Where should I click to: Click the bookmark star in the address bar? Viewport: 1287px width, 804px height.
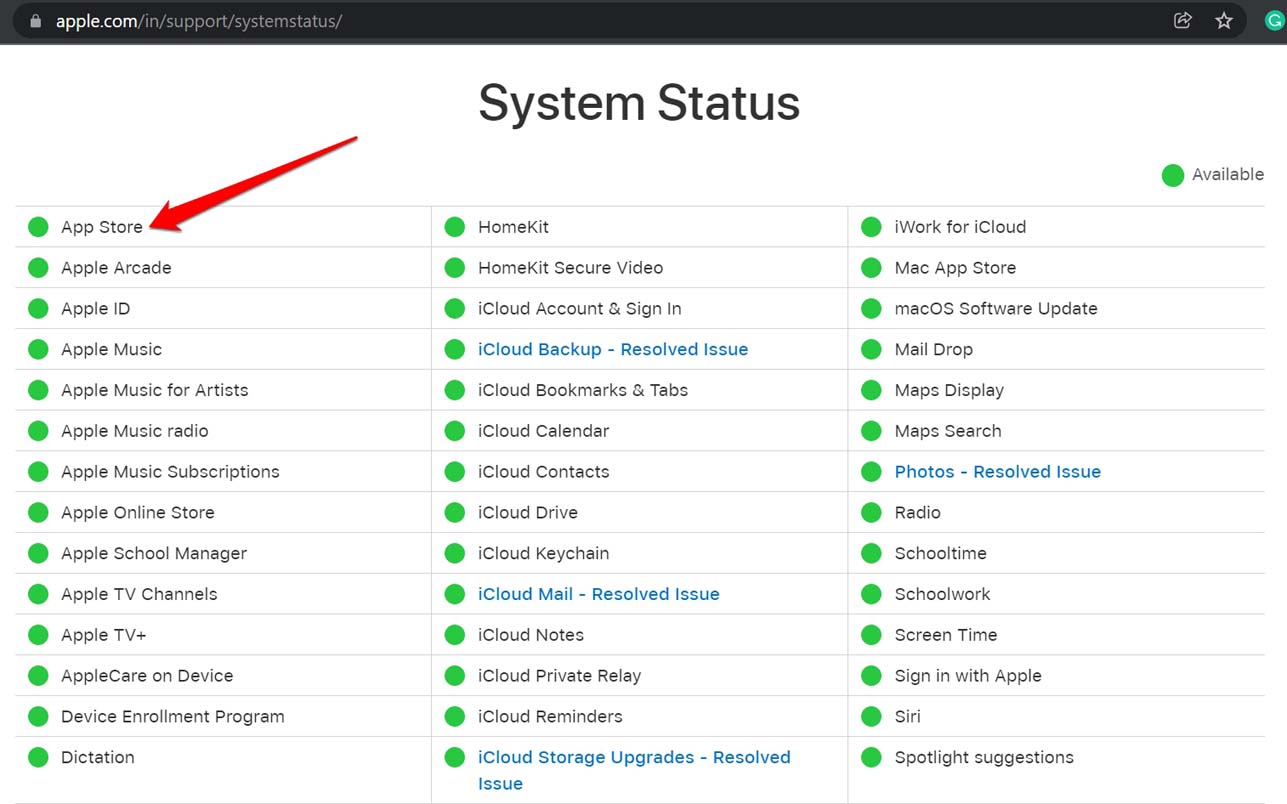pos(1224,19)
